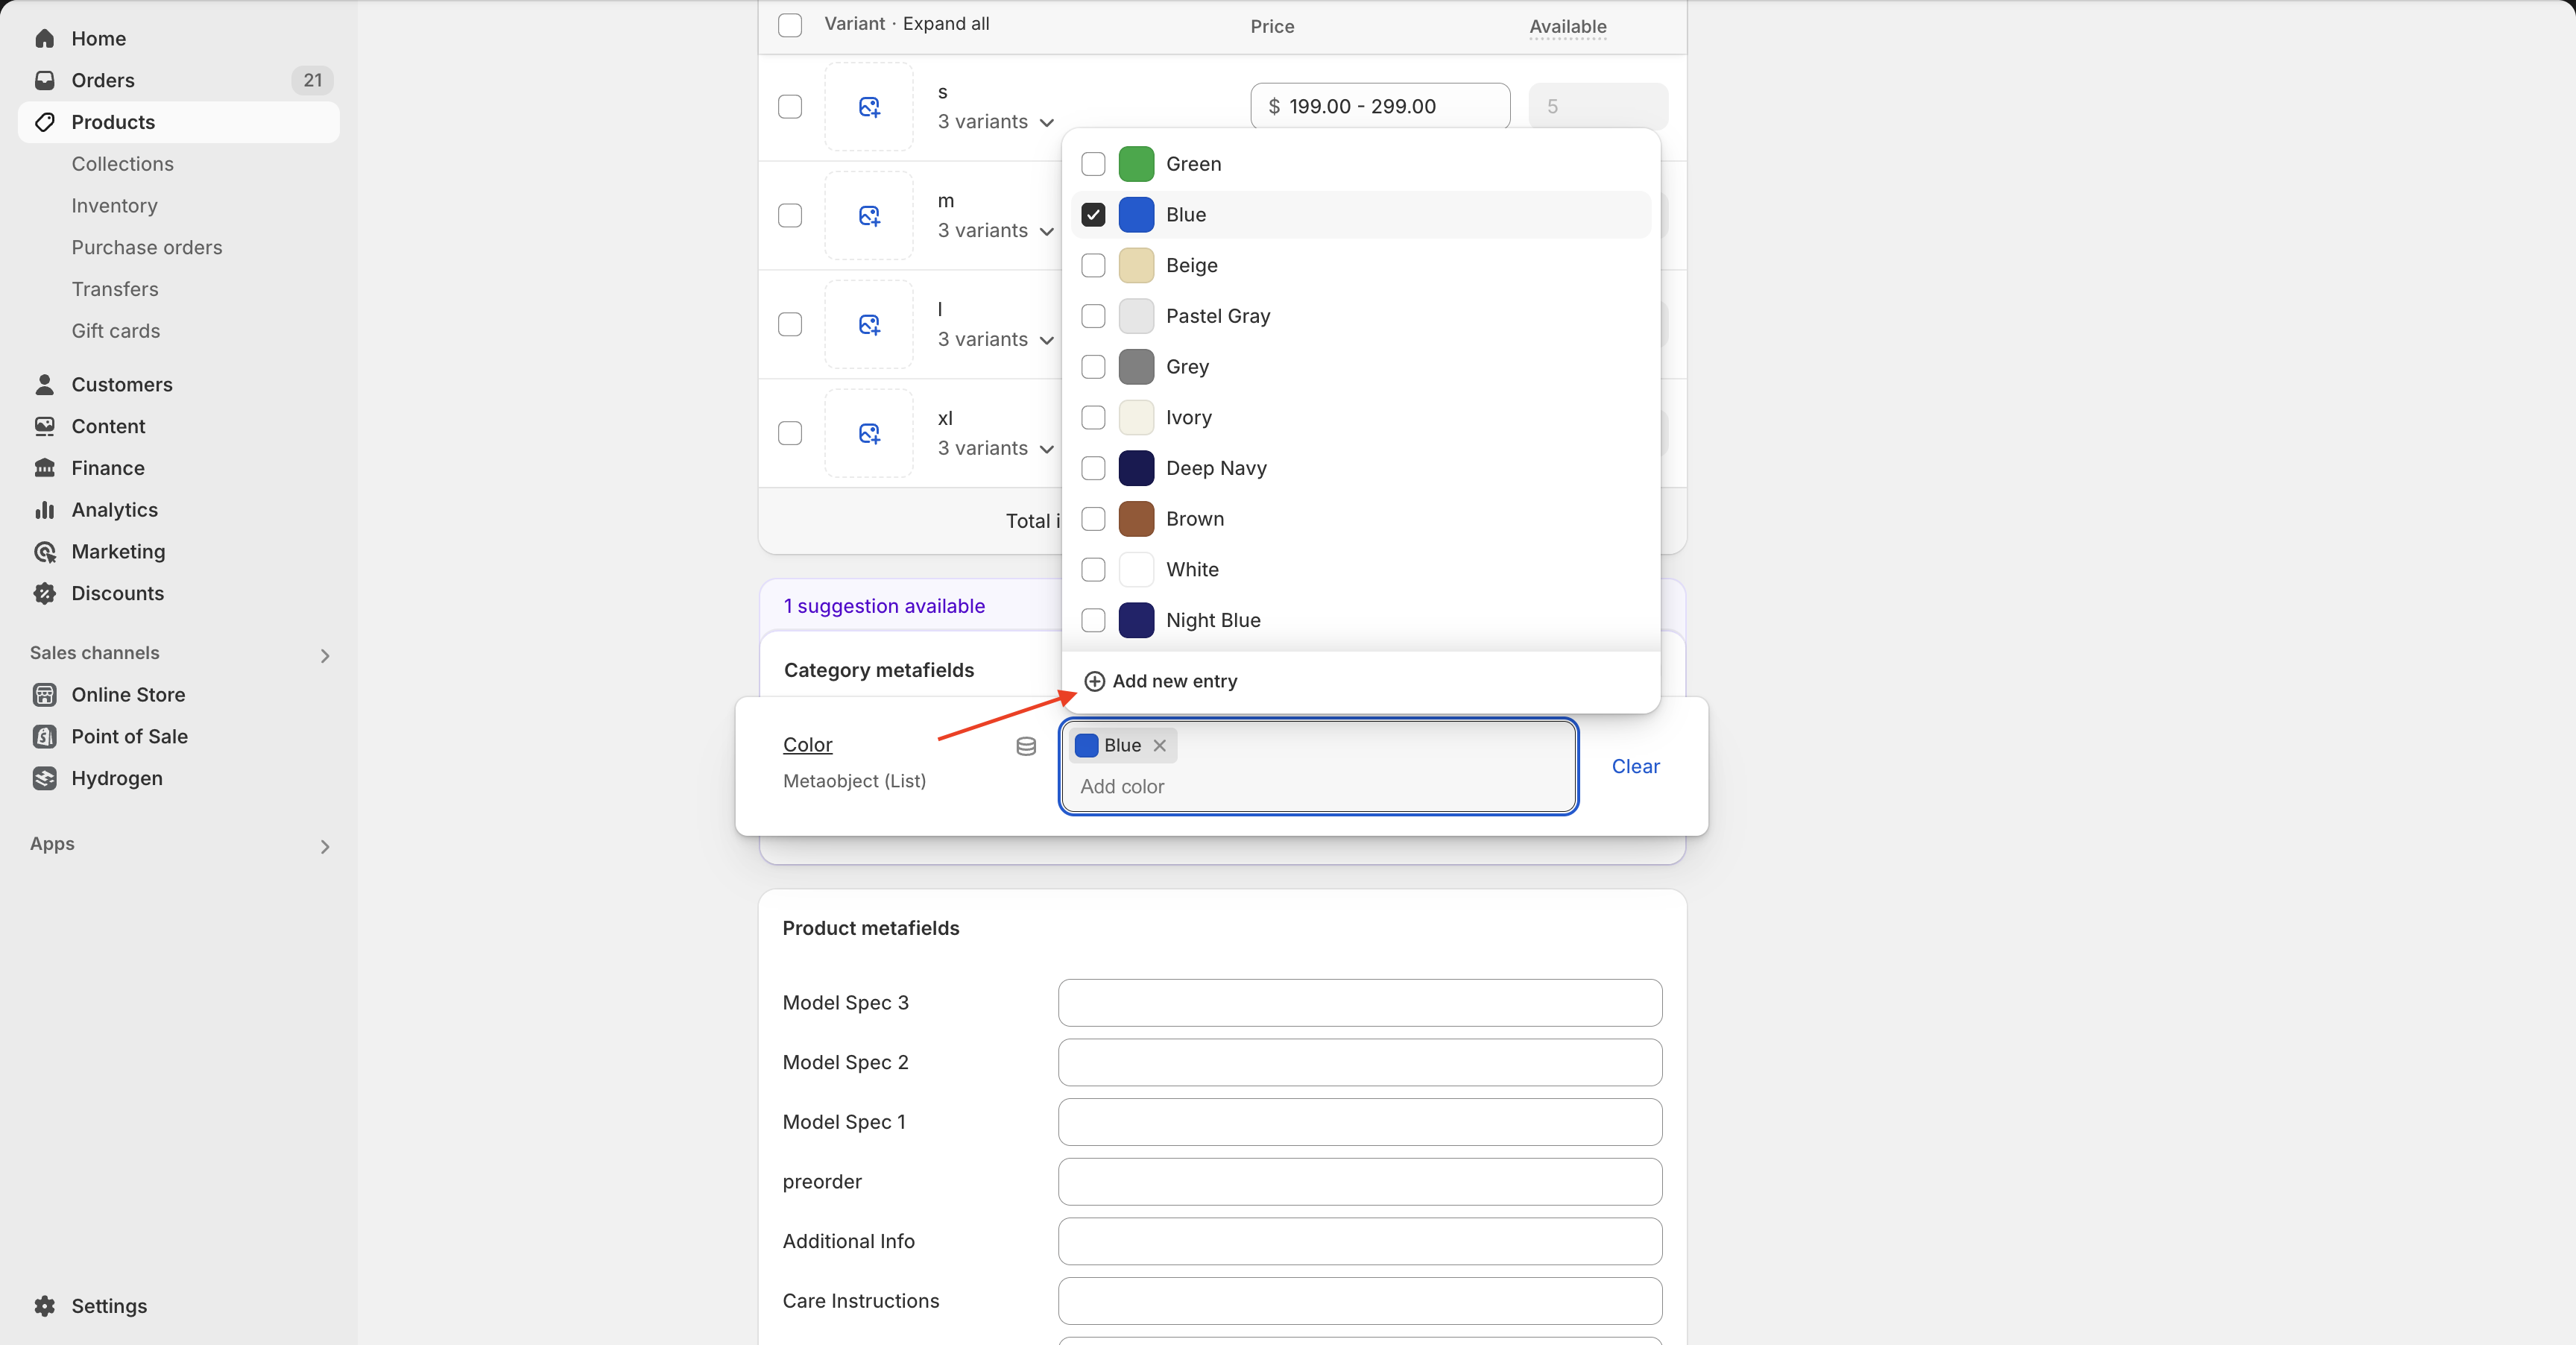This screenshot has width=2576, height=1345.
Task: Uncheck the Blue color checkbox
Action: point(1093,214)
